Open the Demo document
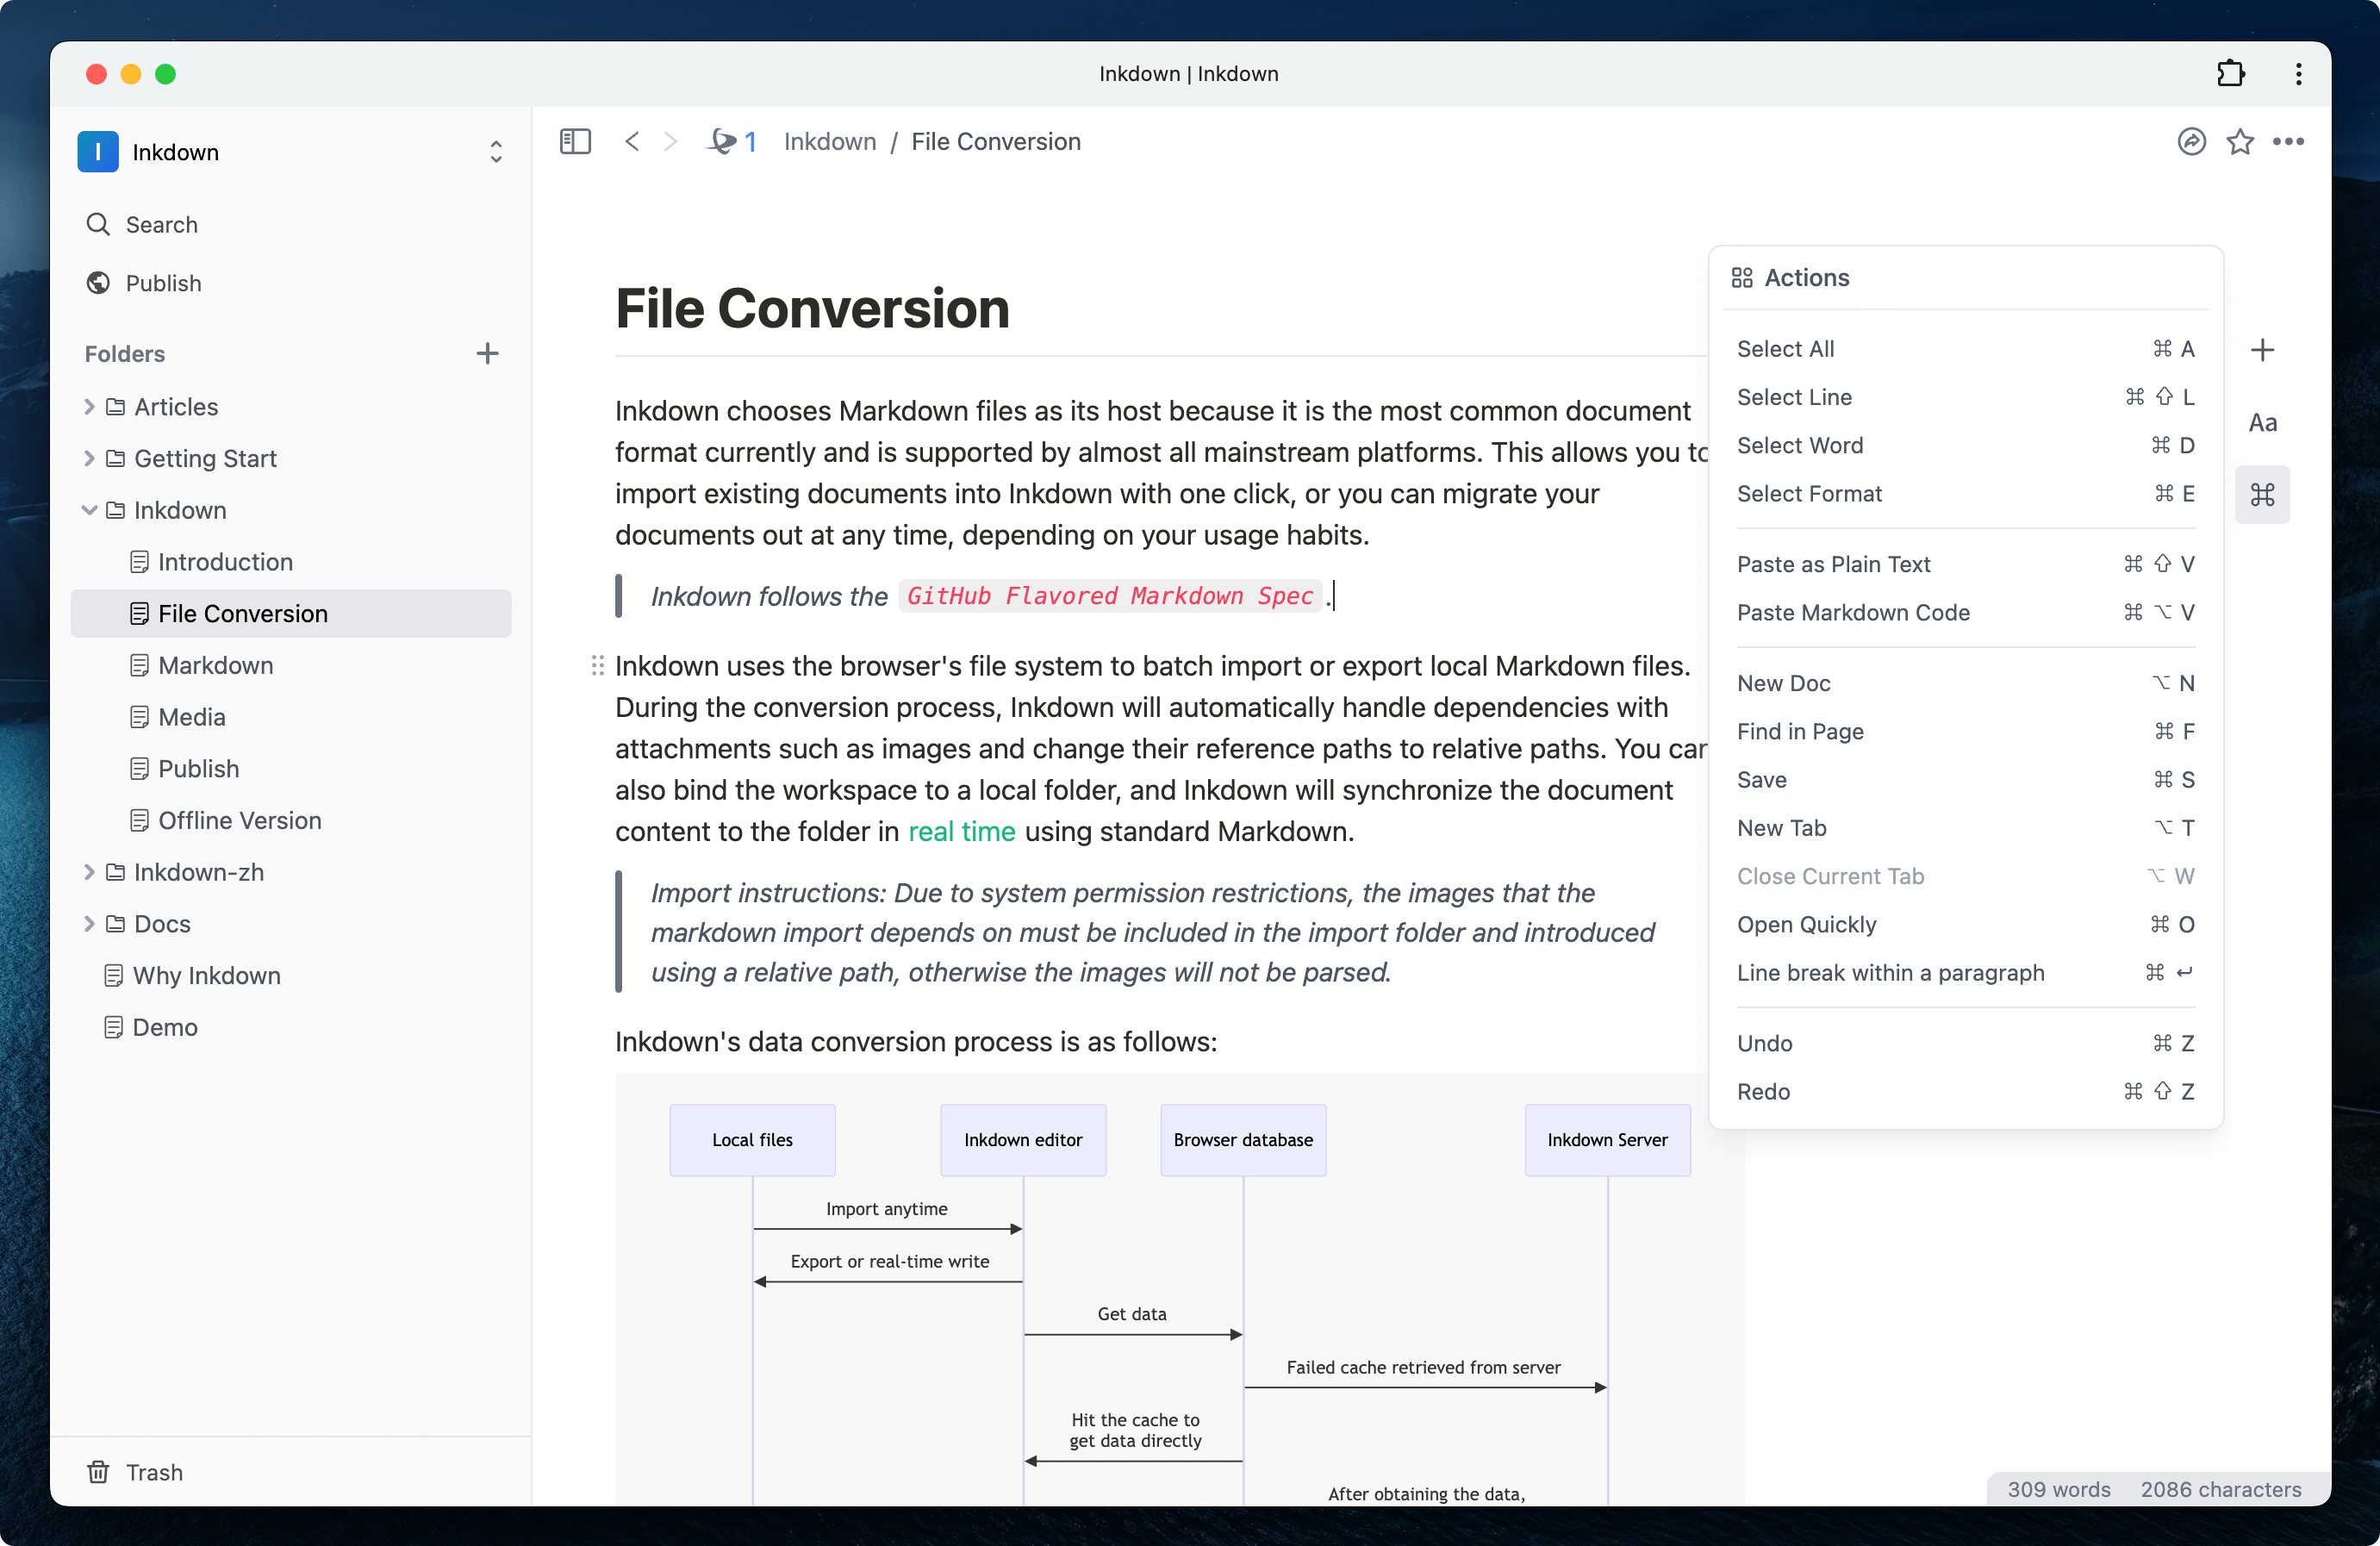The width and height of the screenshot is (2380, 1546). coord(290,1027)
